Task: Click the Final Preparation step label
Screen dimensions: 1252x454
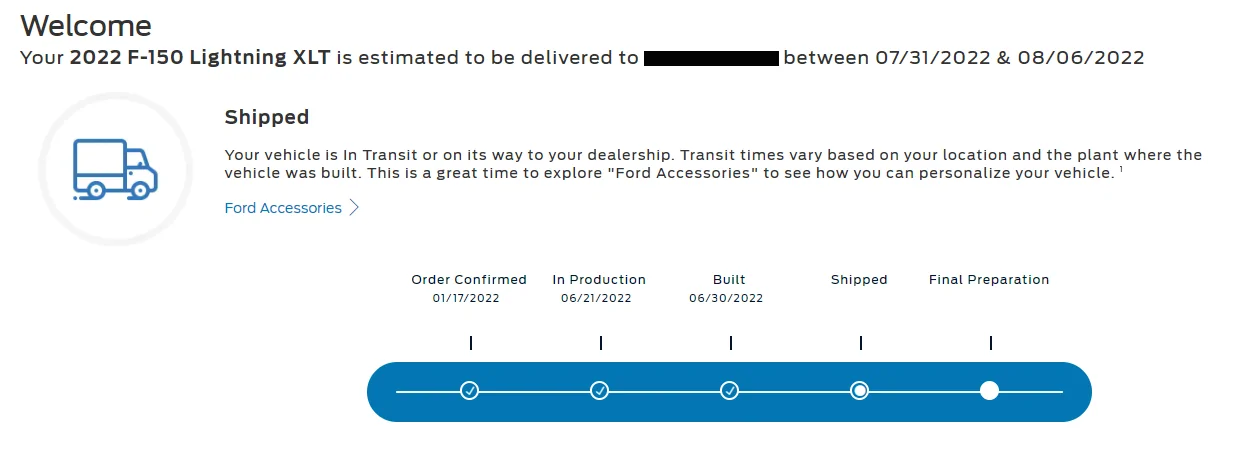Action: tap(989, 280)
